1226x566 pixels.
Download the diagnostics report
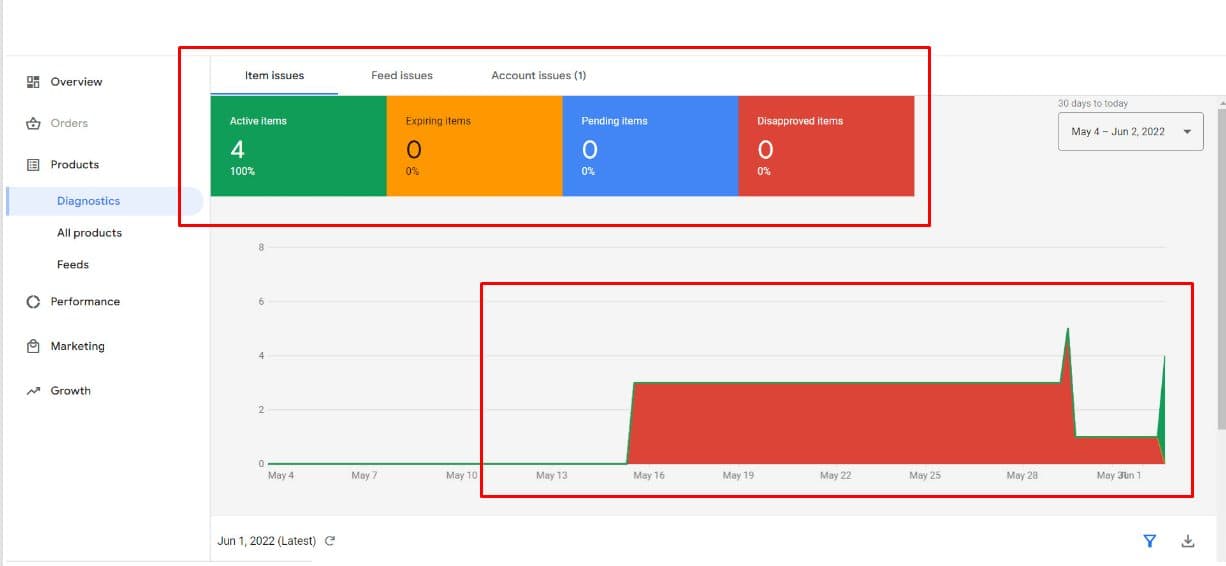coord(1188,541)
